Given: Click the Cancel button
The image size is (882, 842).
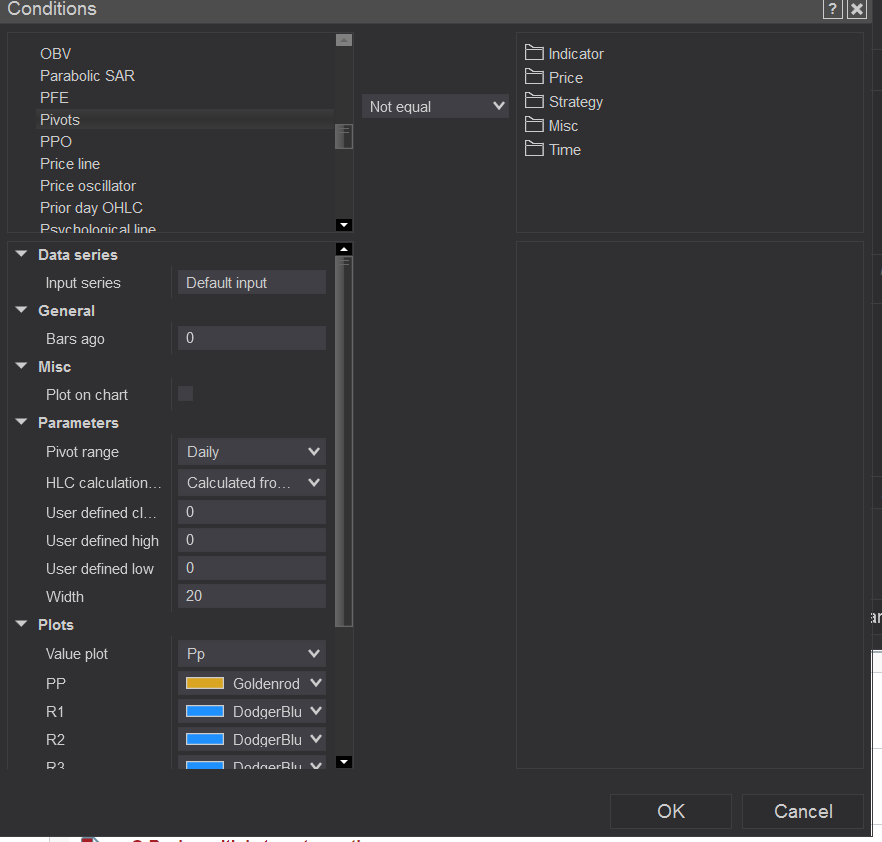Looking at the screenshot, I should click(802, 811).
